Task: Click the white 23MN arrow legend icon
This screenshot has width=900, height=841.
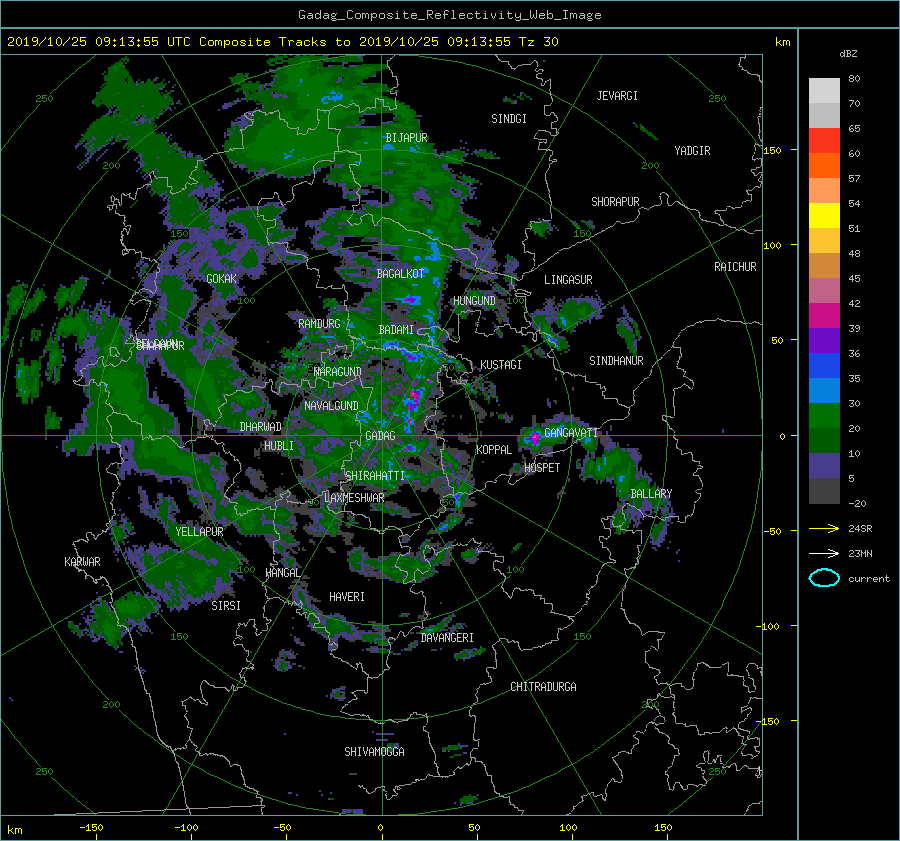Action: point(824,553)
